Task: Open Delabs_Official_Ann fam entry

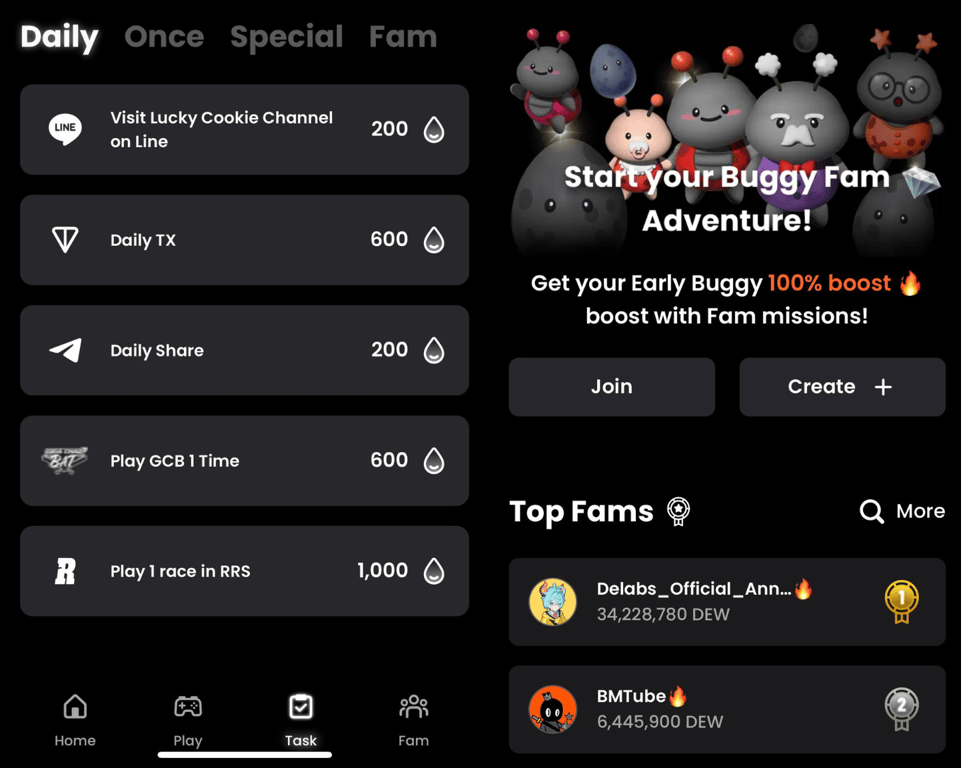Action: click(x=727, y=601)
